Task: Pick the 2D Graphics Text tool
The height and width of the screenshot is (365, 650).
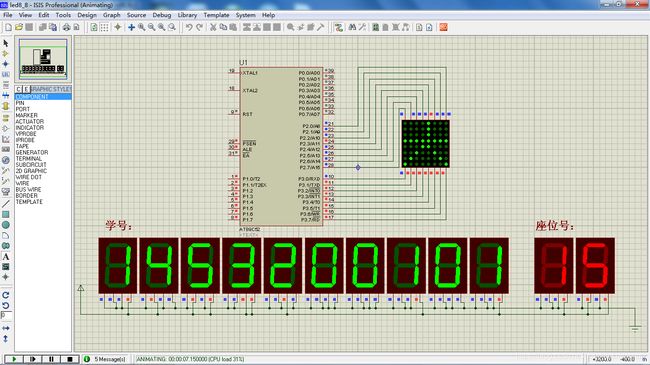Action: 6,257
